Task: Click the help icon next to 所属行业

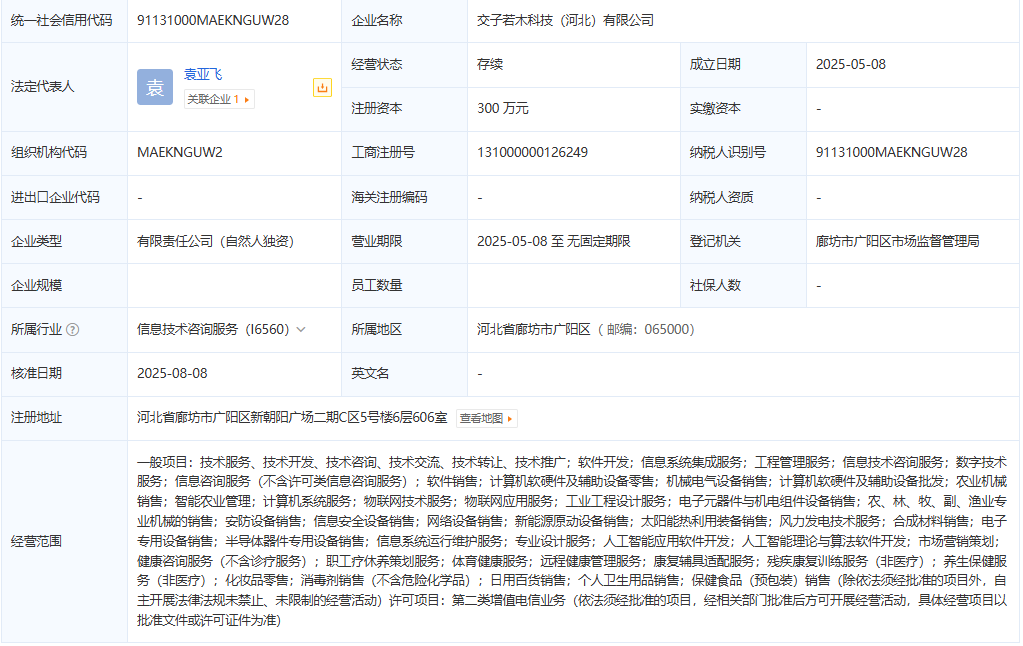Action: click(x=73, y=329)
